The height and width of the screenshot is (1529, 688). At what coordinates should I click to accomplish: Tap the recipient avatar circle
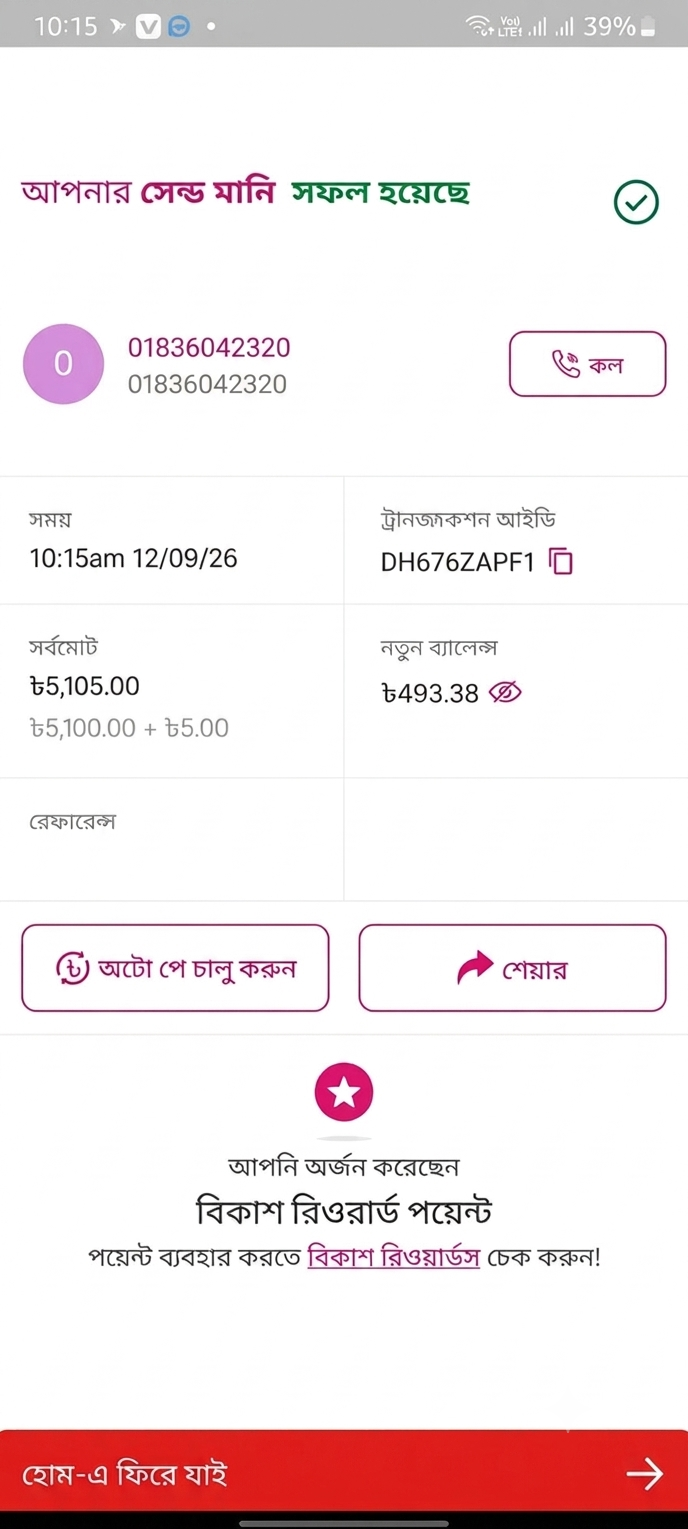[63, 364]
